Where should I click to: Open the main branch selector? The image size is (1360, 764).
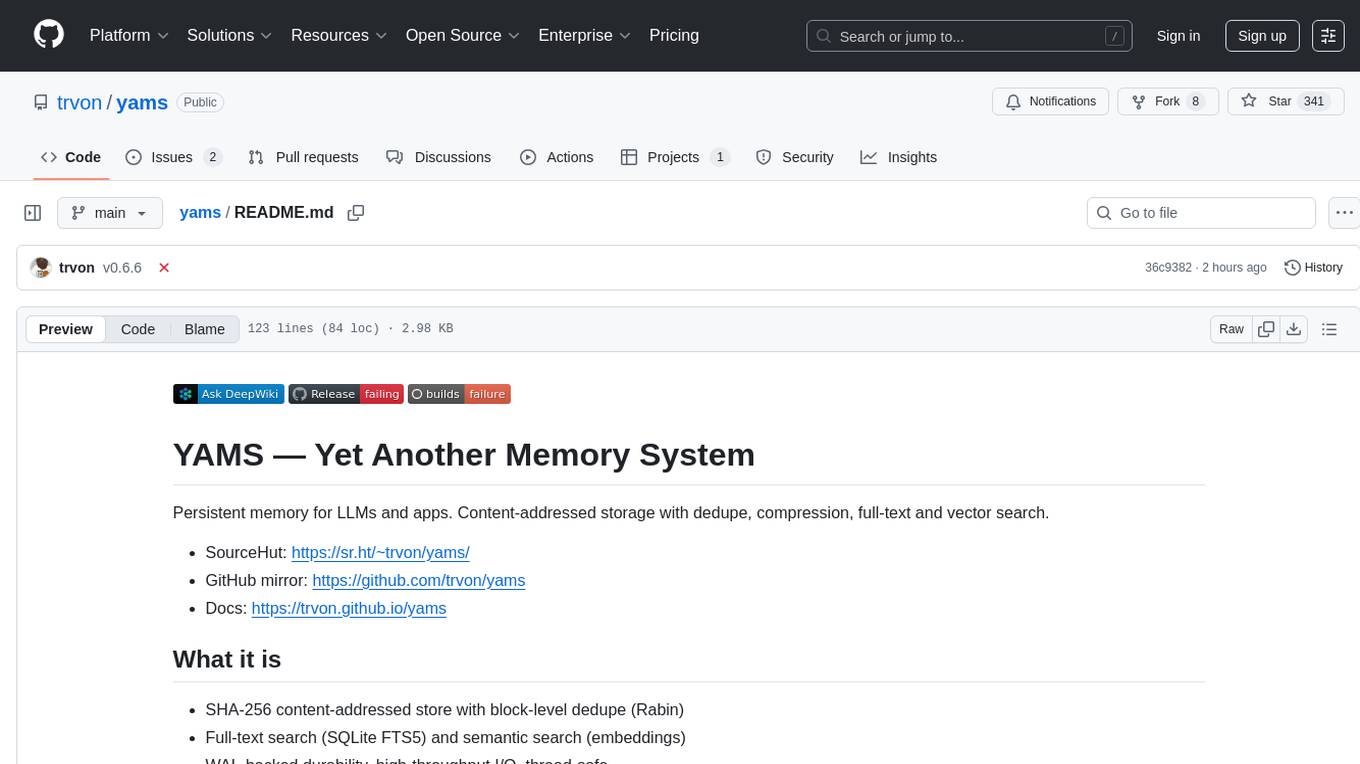pyautogui.click(x=110, y=213)
